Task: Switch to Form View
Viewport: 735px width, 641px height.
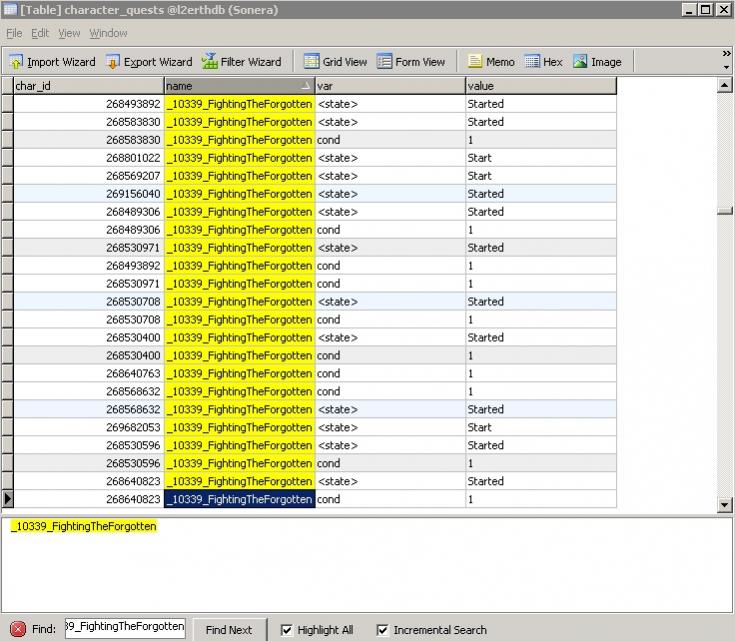Action: click(x=410, y=62)
